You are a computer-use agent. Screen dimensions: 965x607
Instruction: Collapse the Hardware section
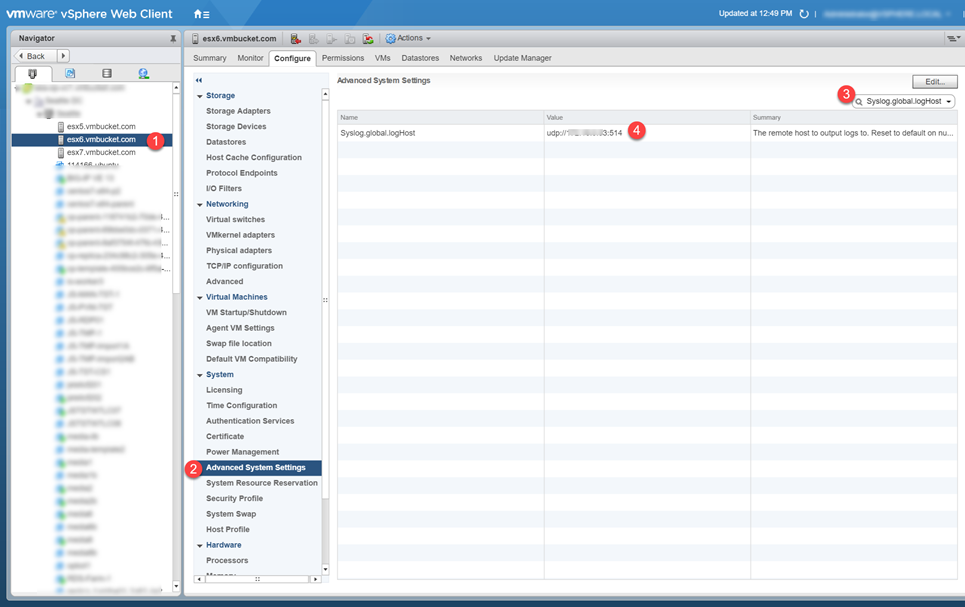point(199,545)
